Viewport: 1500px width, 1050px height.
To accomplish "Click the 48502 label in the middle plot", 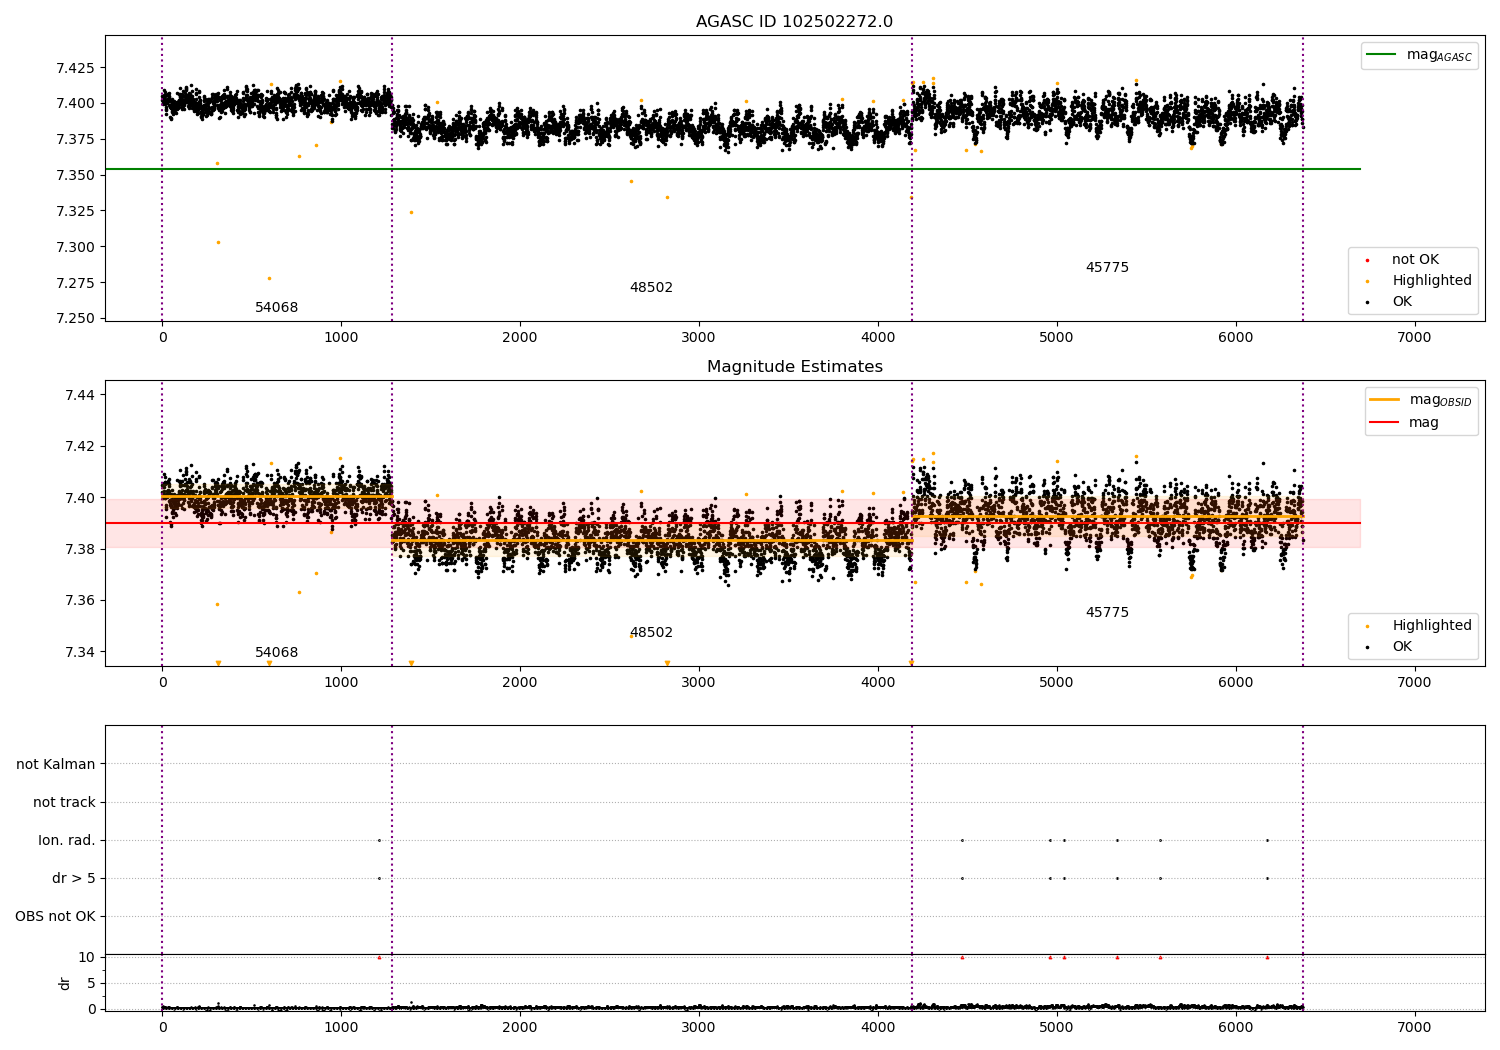I will 651,633.
